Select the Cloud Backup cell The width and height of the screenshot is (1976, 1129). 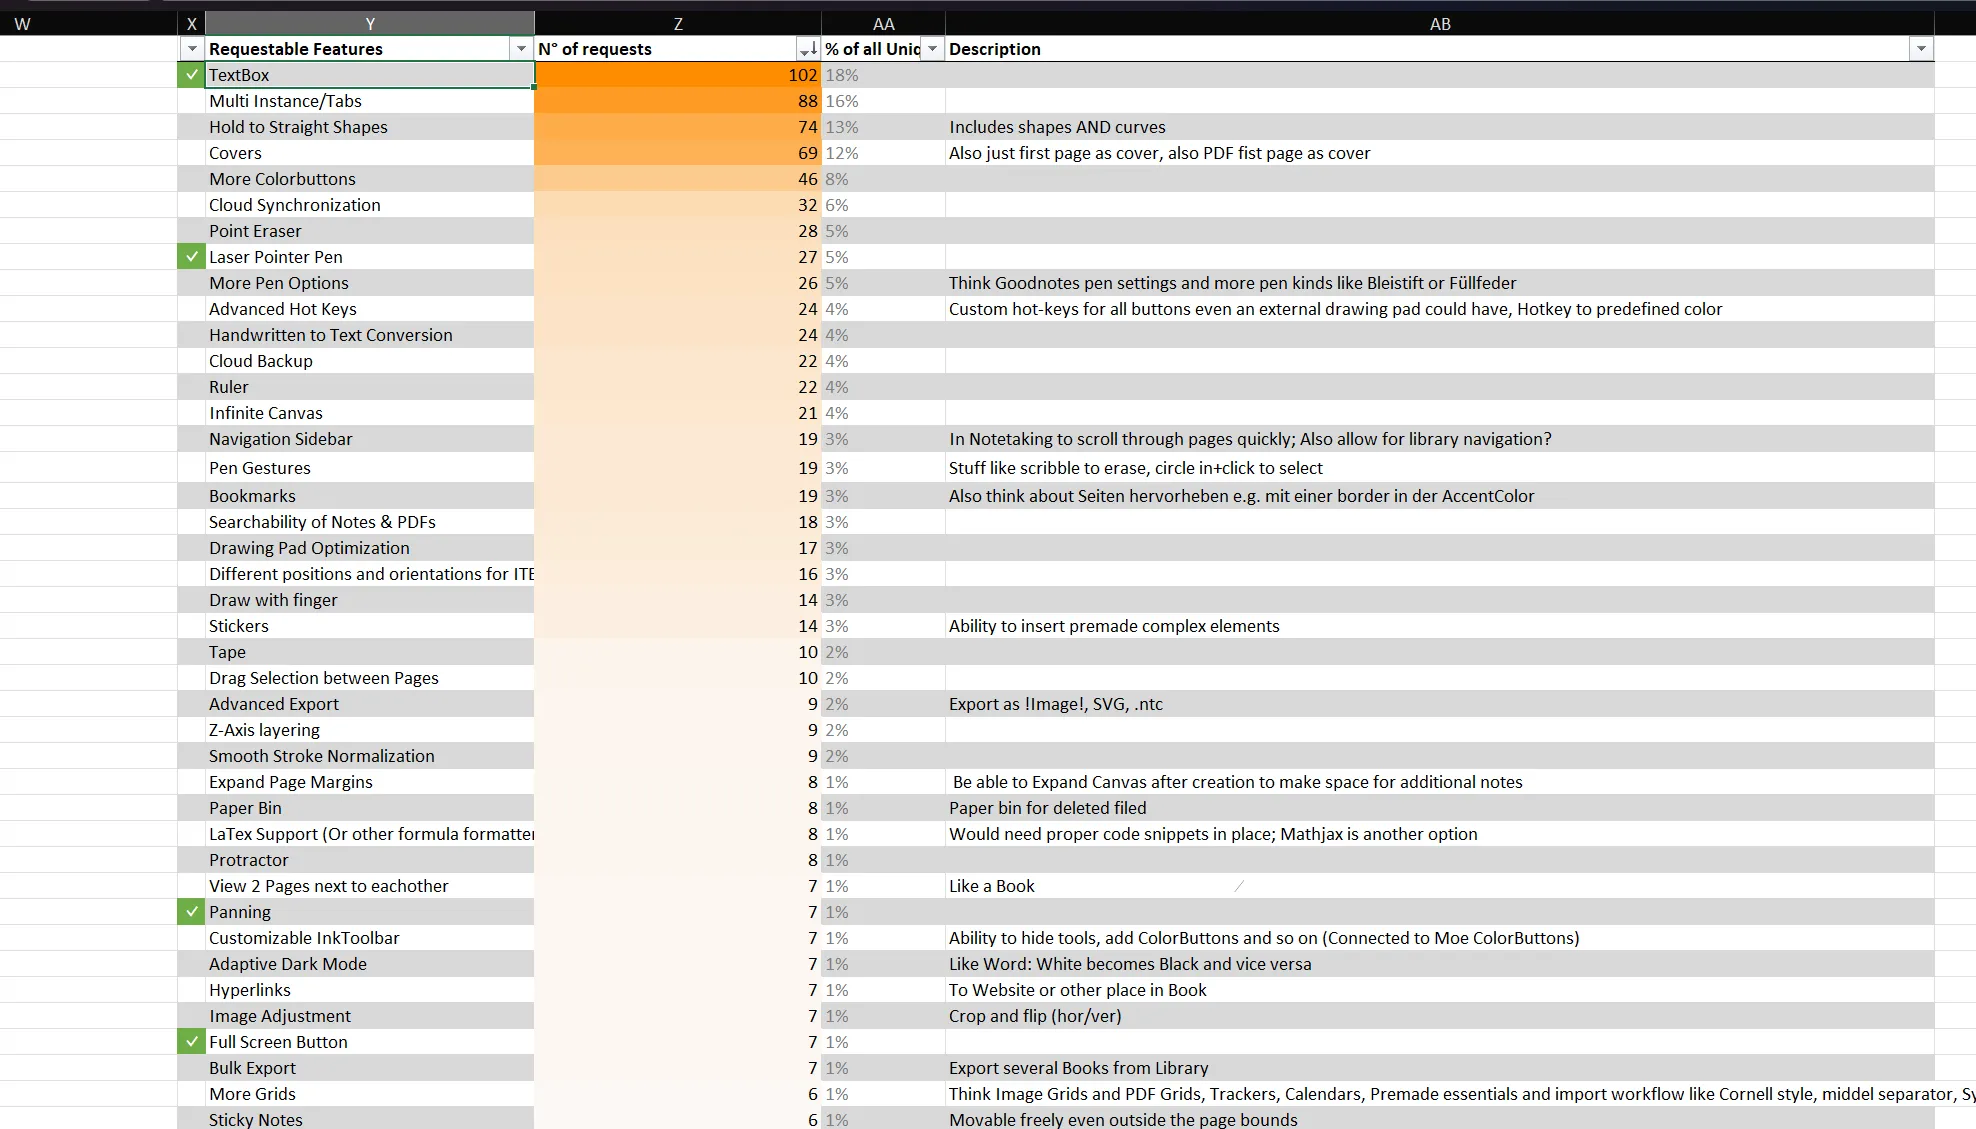[370, 361]
